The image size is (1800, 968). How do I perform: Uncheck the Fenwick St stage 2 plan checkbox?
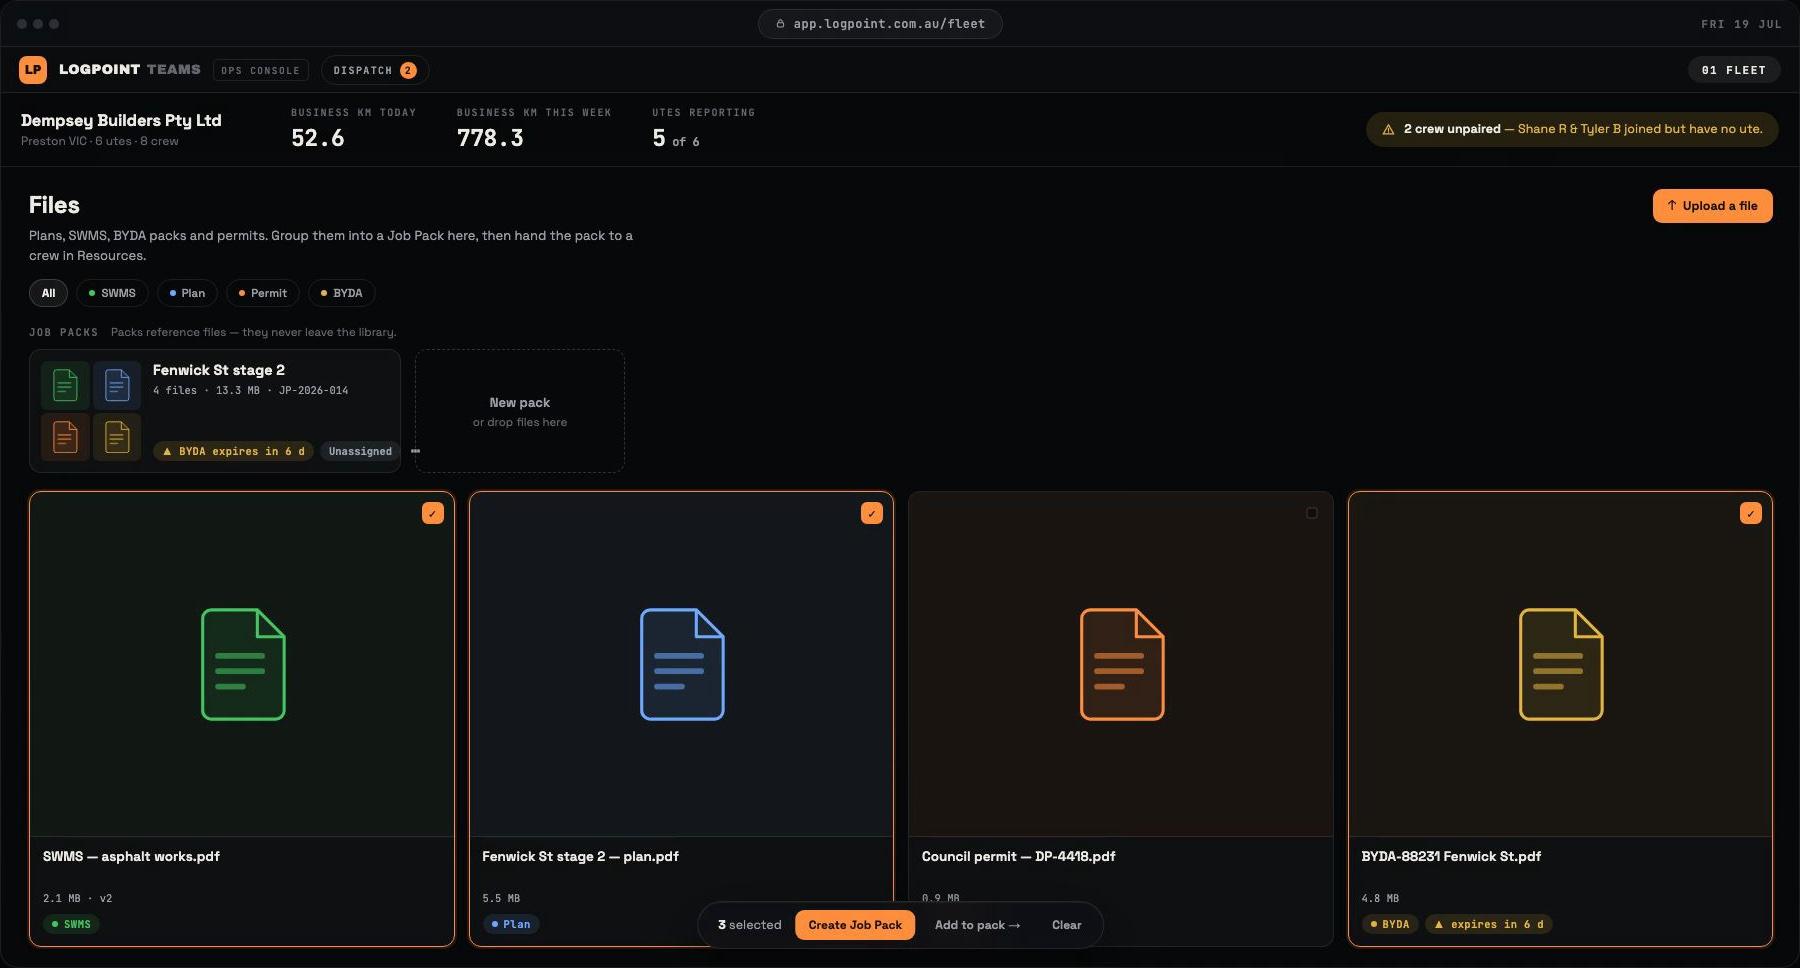point(872,513)
